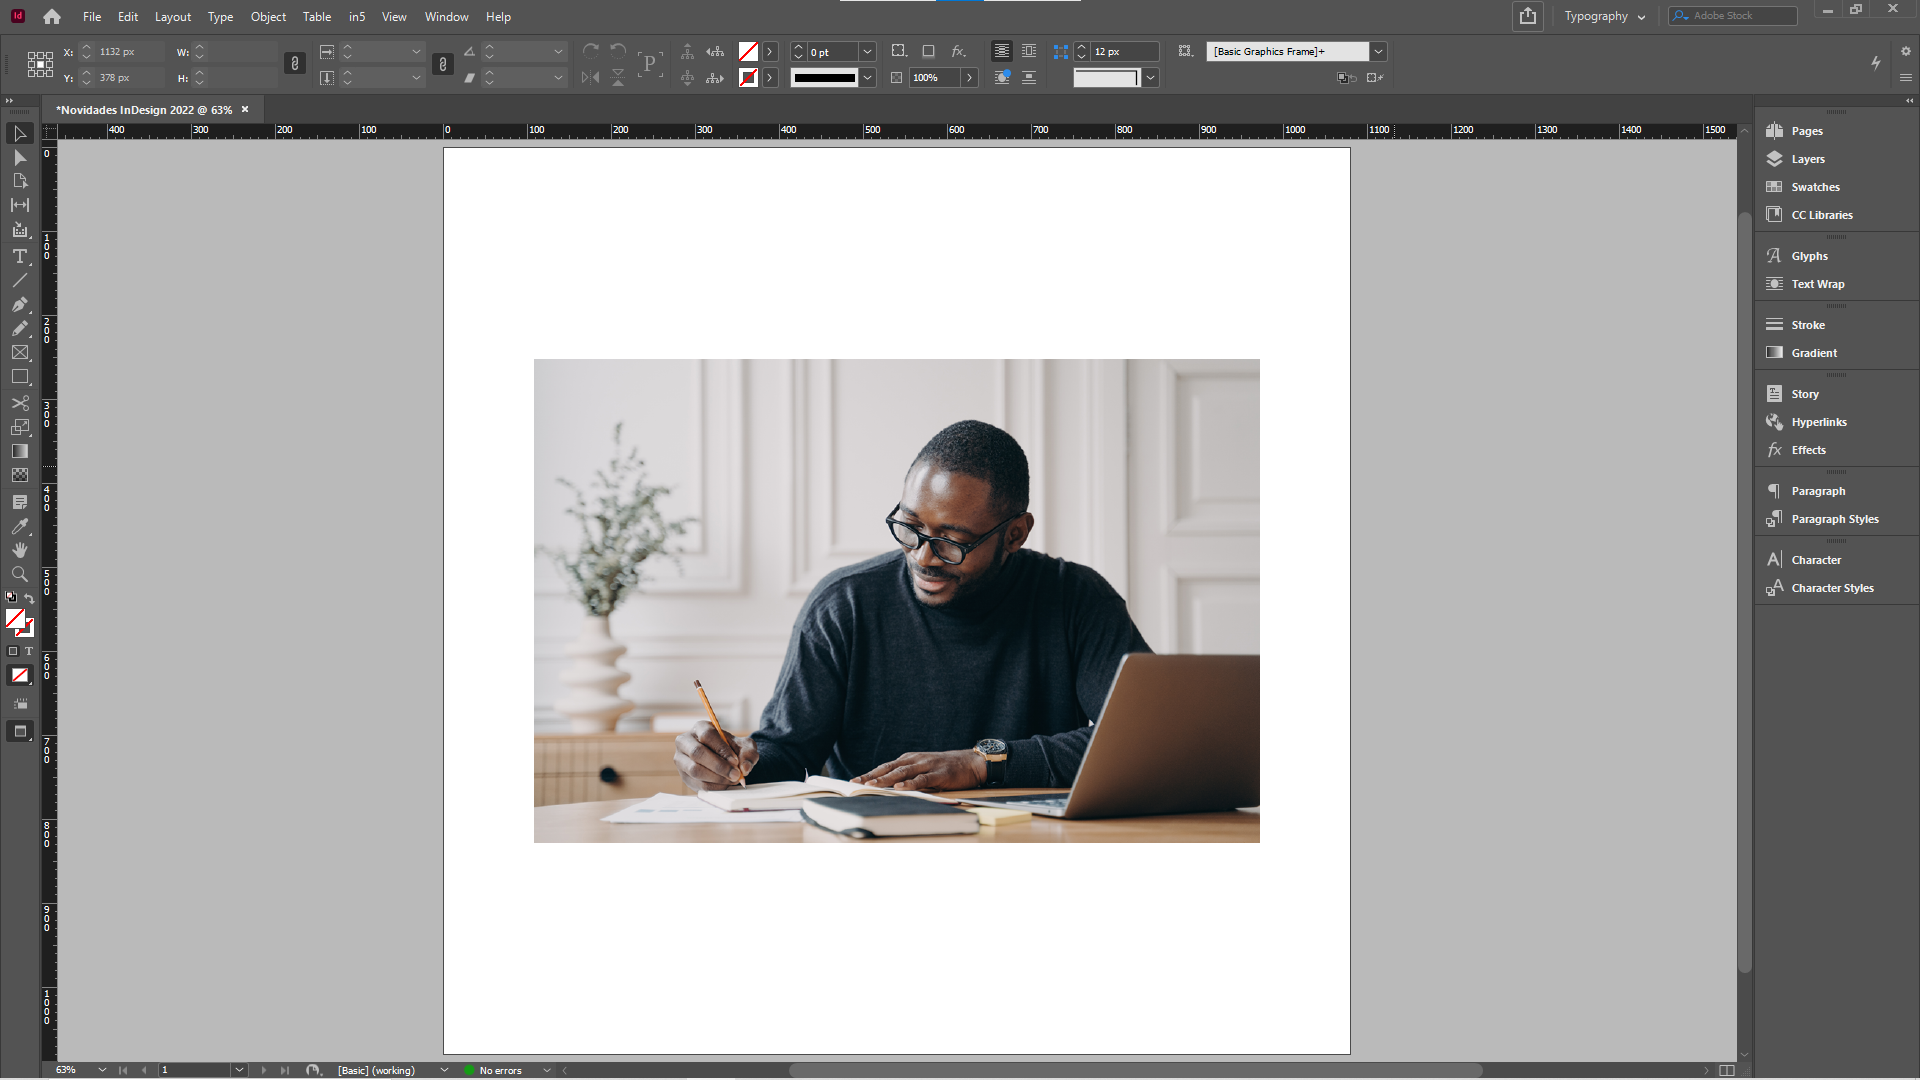The image size is (1920, 1080).
Task: Click the reference point locator grid
Action: (x=40, y=64)
